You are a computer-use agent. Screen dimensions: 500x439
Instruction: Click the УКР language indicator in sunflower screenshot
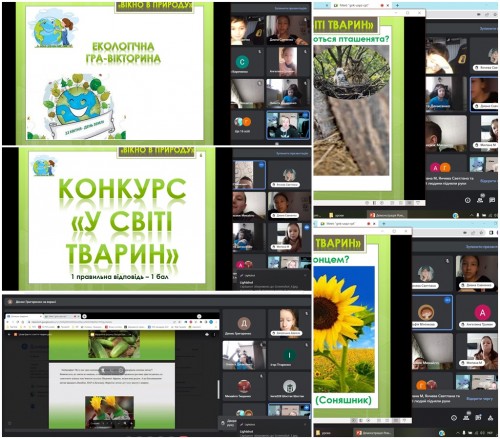490,433
